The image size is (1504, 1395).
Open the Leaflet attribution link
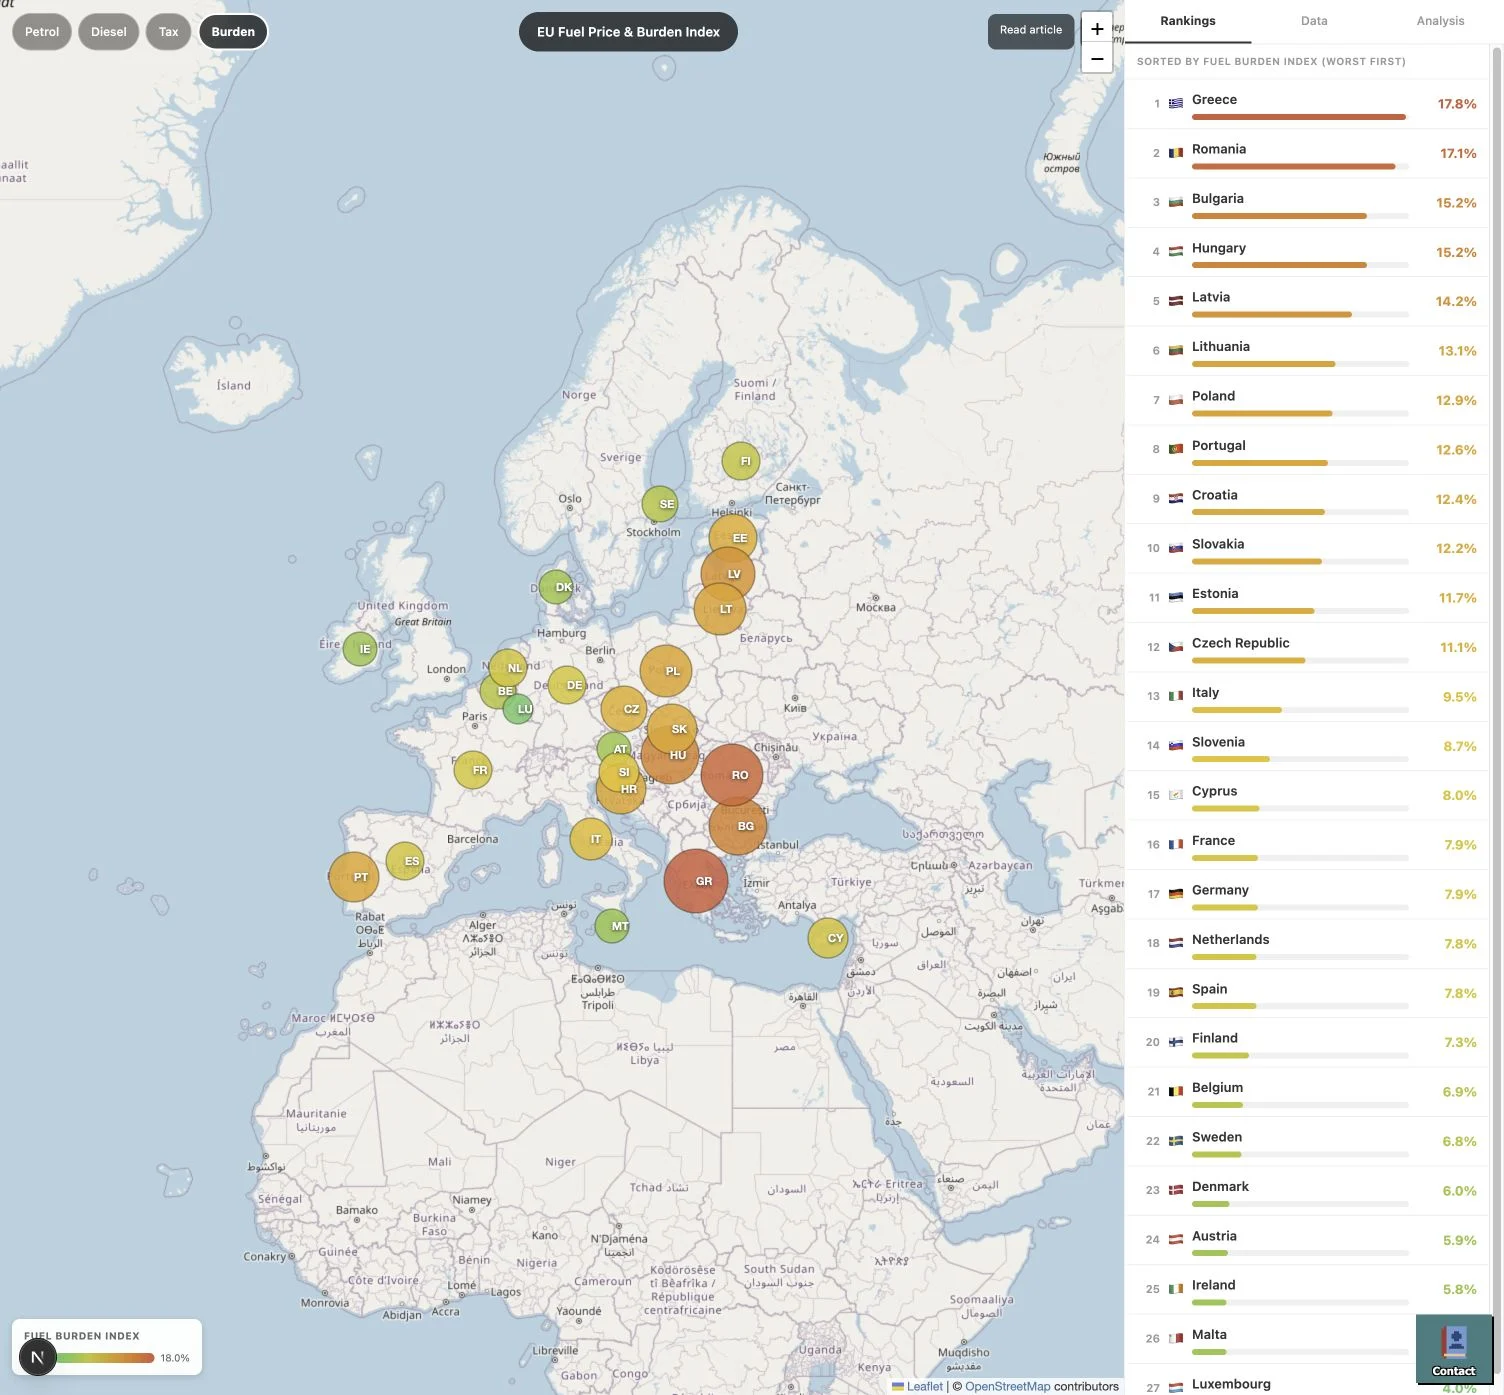(917, 1386)
